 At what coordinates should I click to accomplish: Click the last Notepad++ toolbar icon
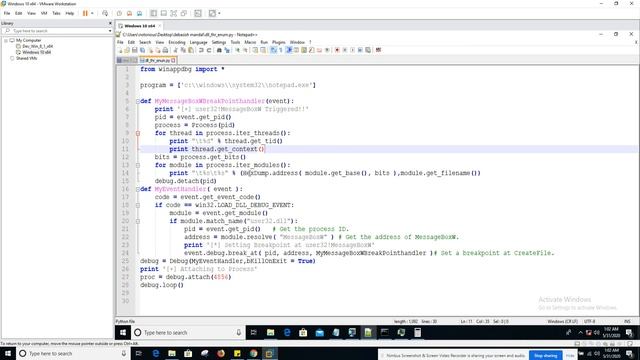point(378,50)
